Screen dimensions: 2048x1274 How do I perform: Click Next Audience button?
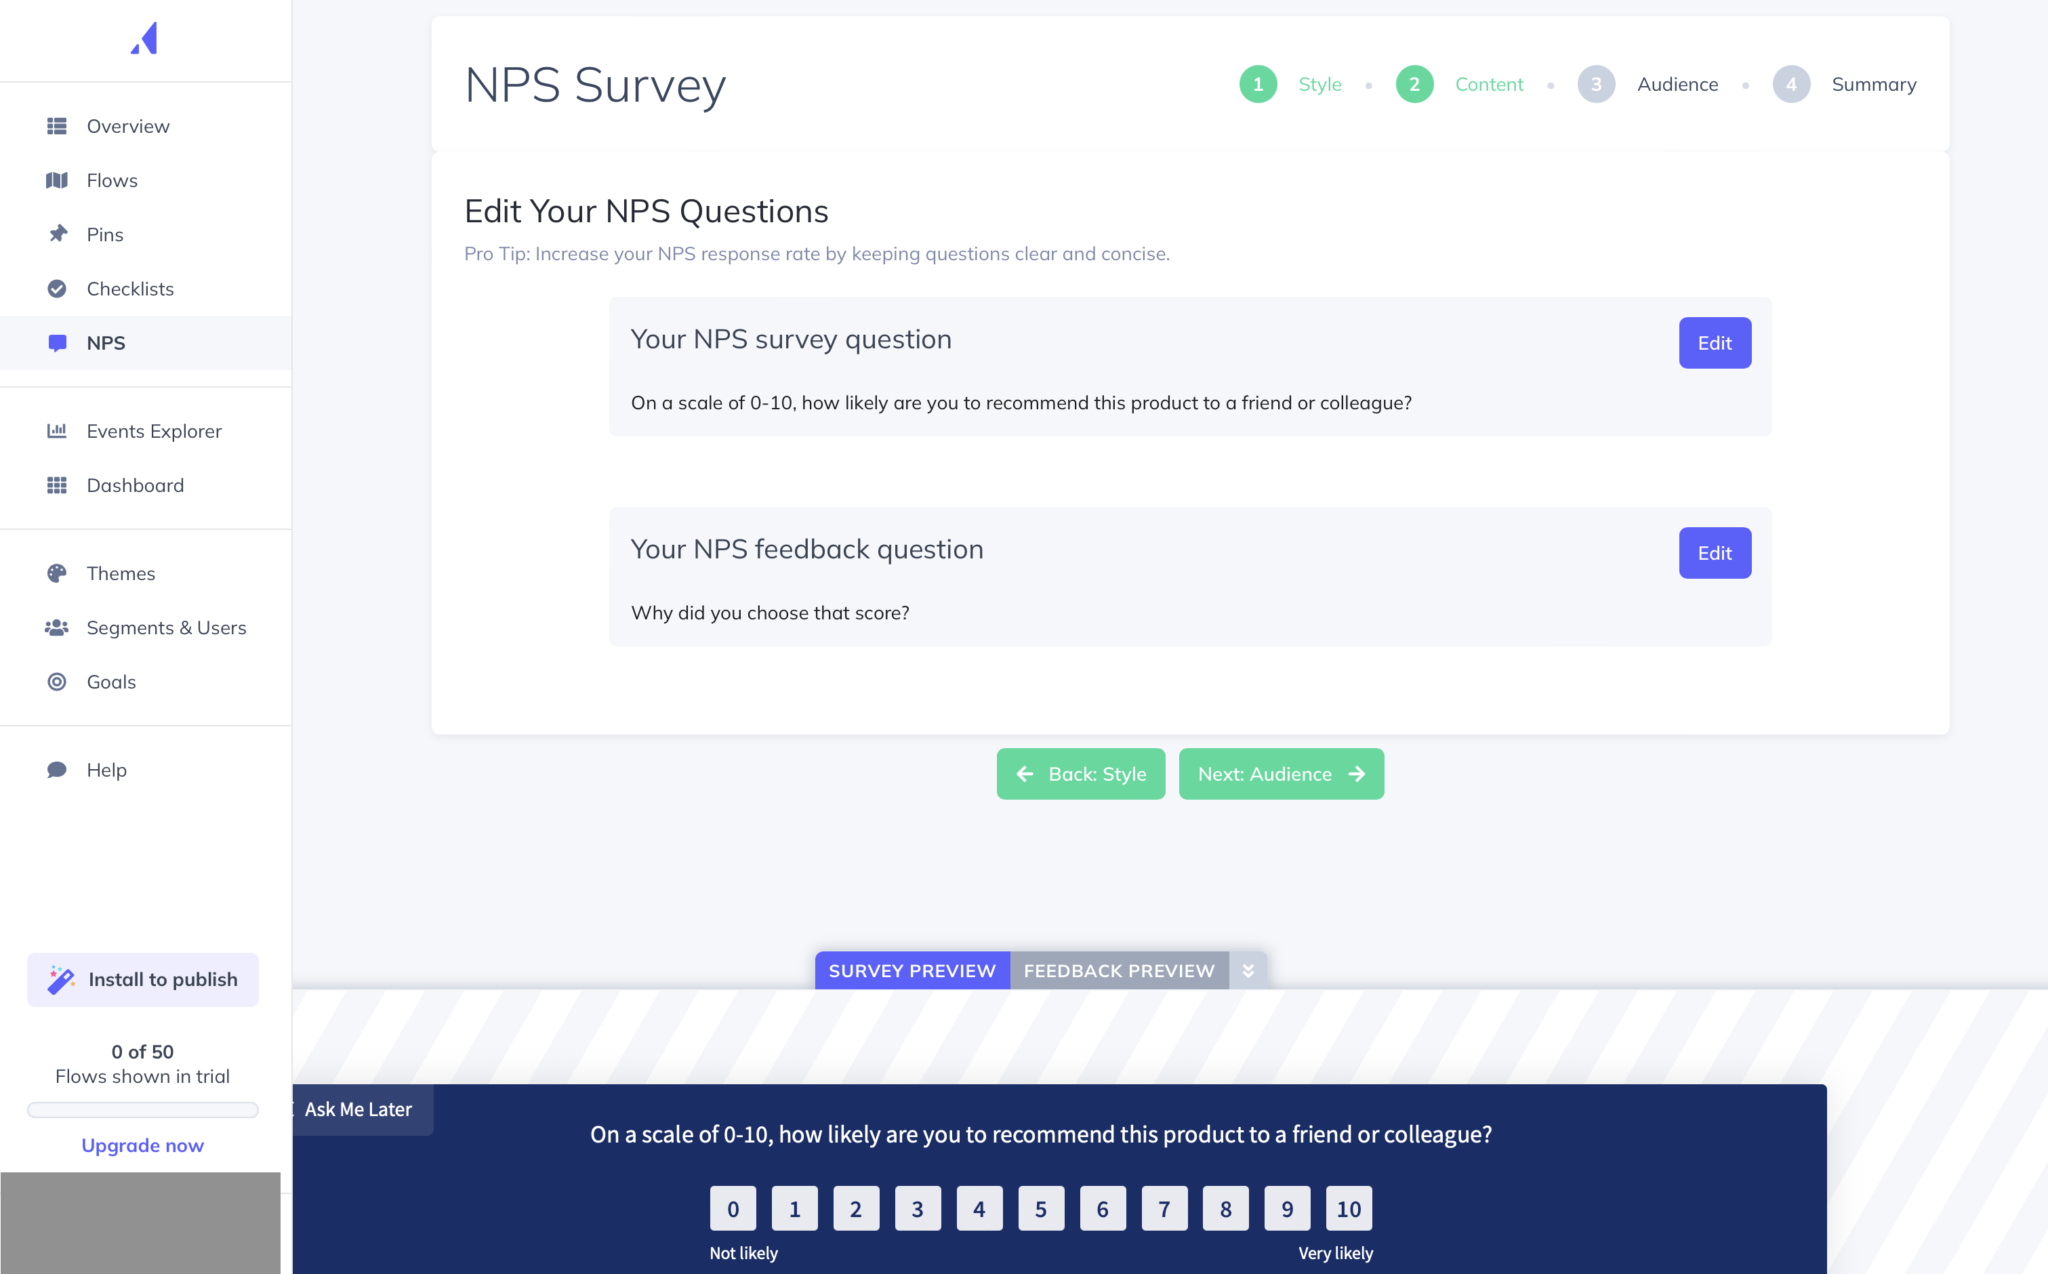click(1279, 774)
